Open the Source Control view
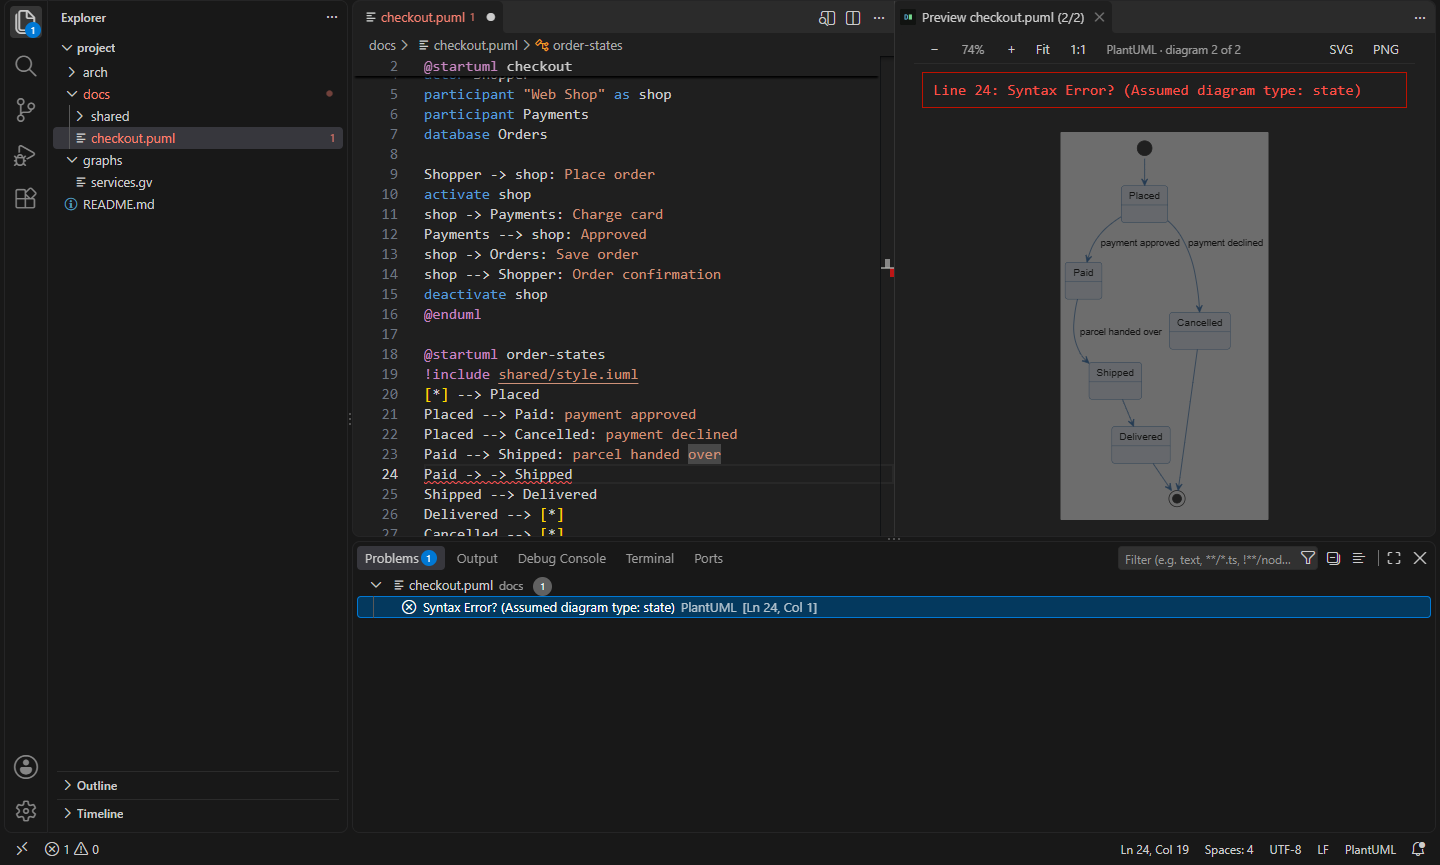1440x865 pixels. (x=26, y=110)
